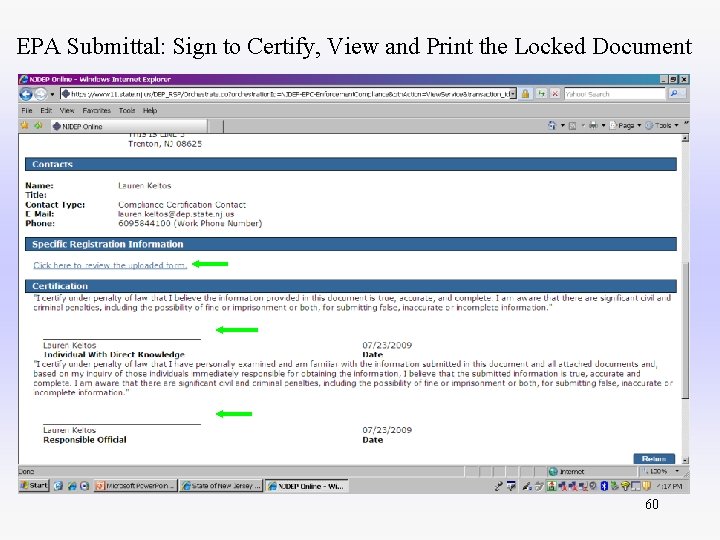Click the Lauren Keltos contact name value

(x=145, y=186)
